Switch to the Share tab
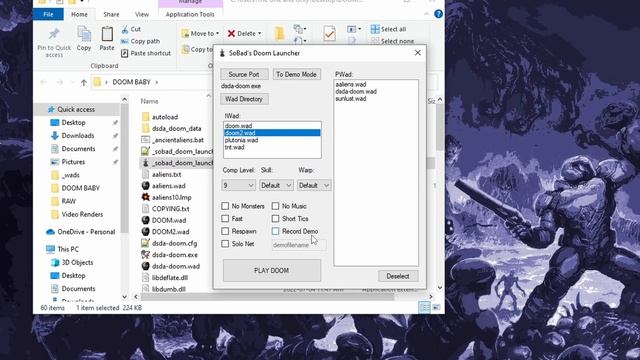The image size is (640, 360). [x=111, y=14]
